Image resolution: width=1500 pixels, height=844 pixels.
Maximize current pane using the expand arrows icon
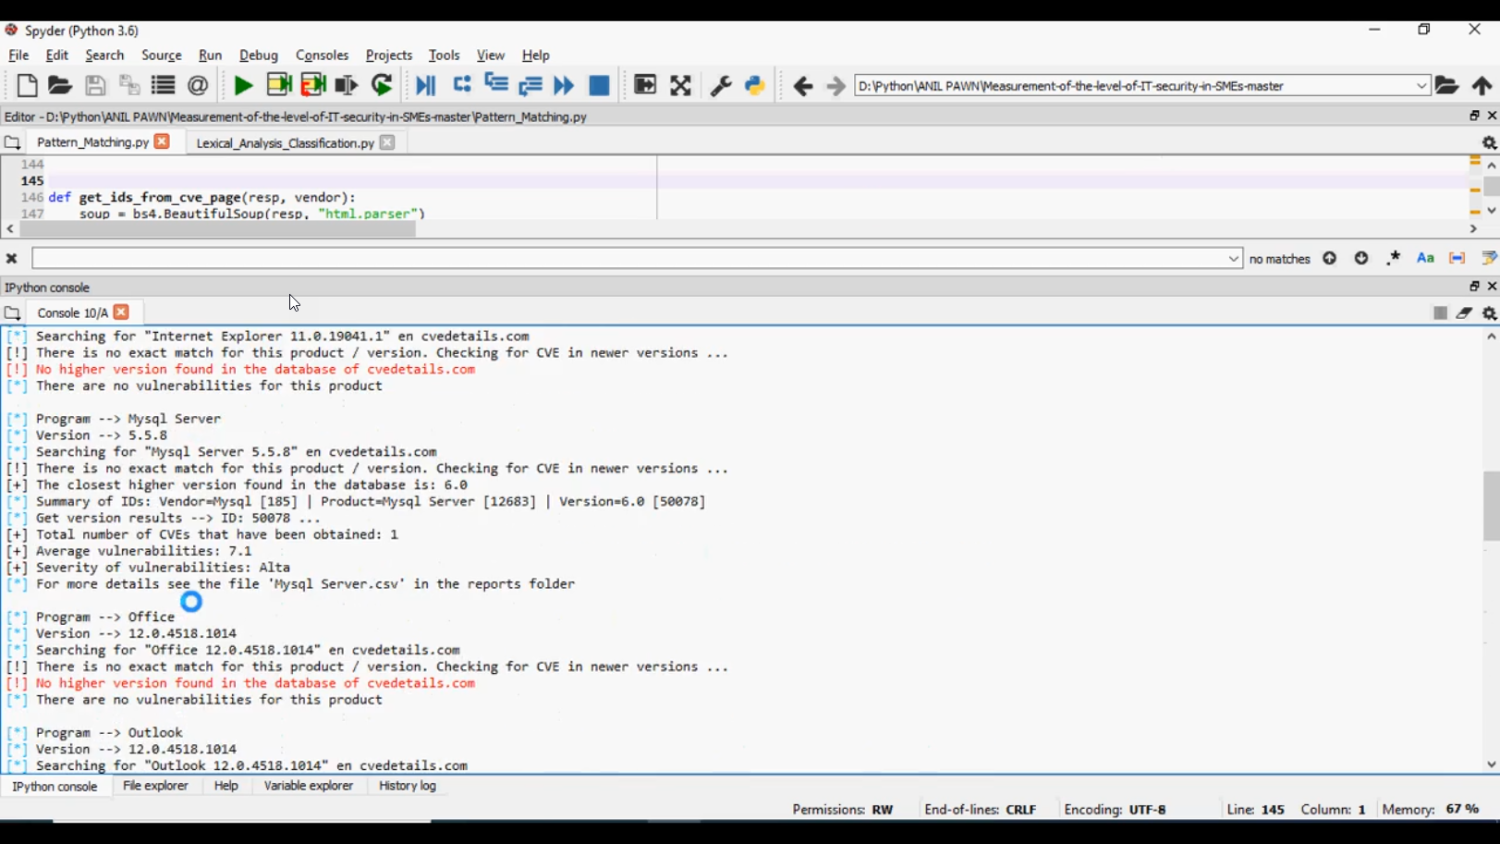[681, 86]
